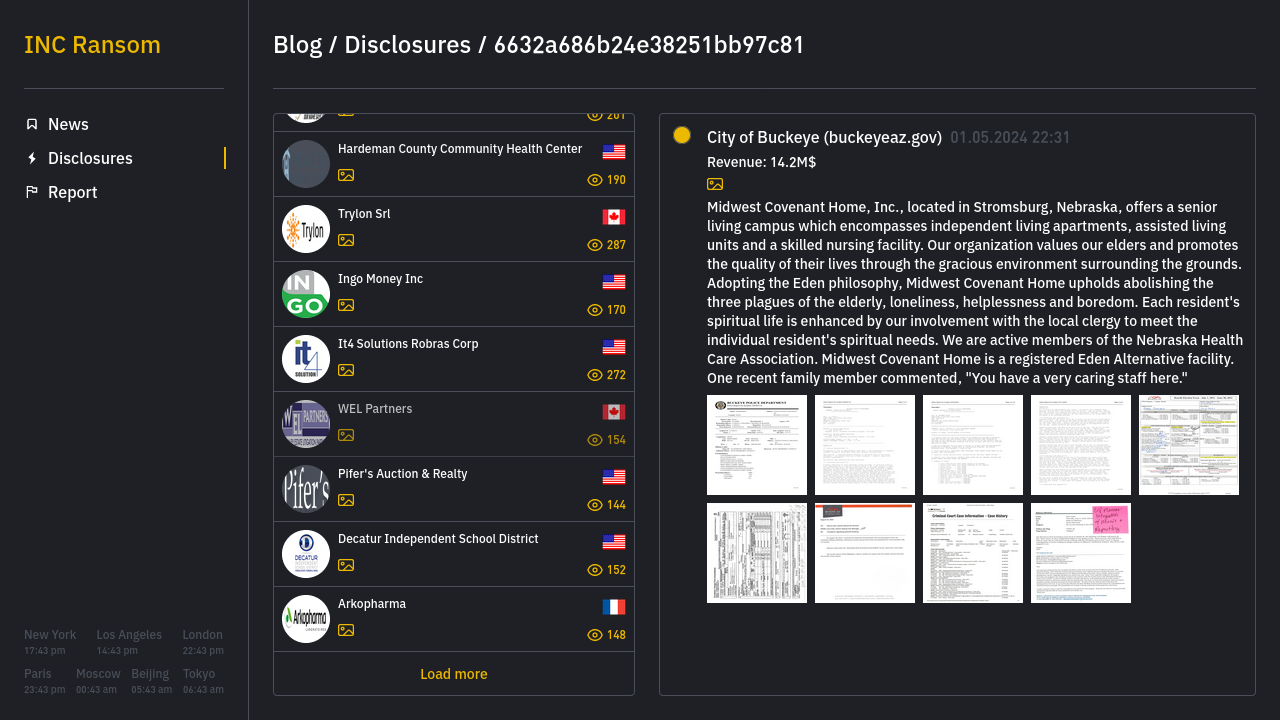Click the image attachment icon under City of Buckeye
The image size is (1280, 720).
pyautogui.click(x=715, y=184)
